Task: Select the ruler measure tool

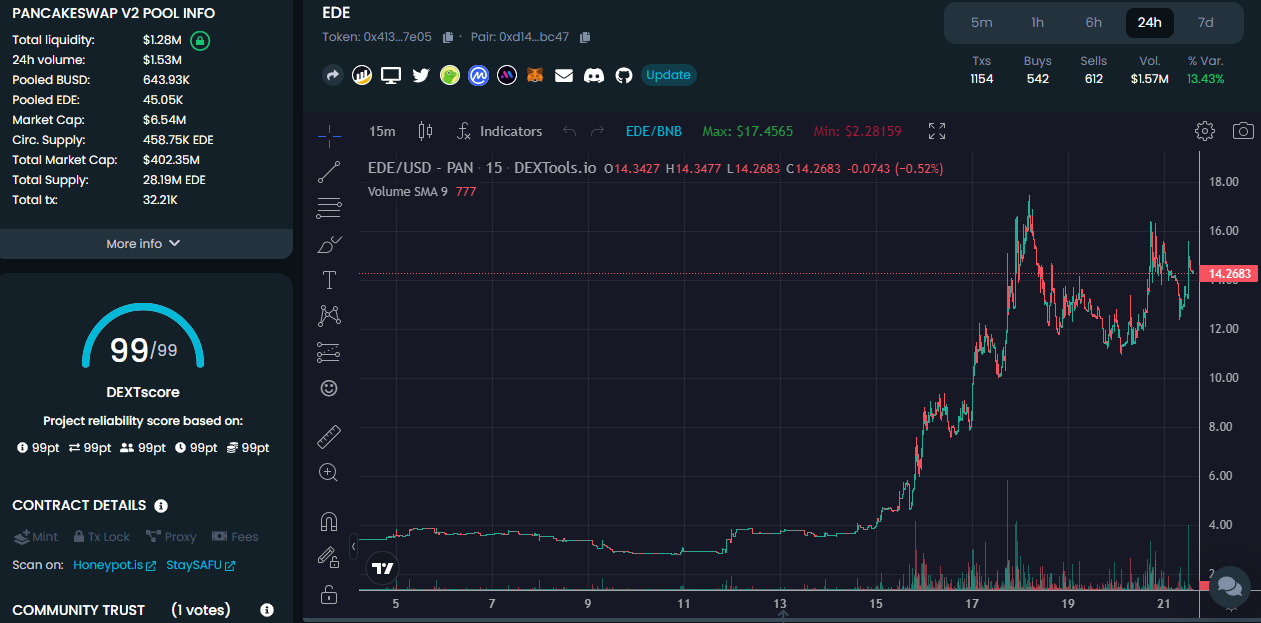Action: [329, 437]
